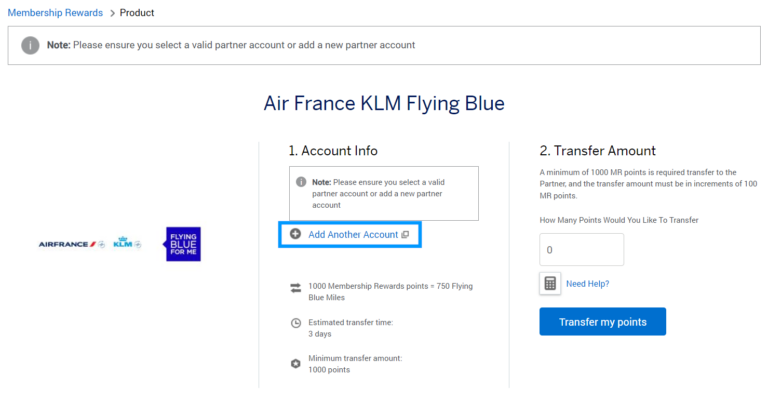768x402 pixels.
Task: Click the minimum transfer amount badge icon
Action: 295,364
